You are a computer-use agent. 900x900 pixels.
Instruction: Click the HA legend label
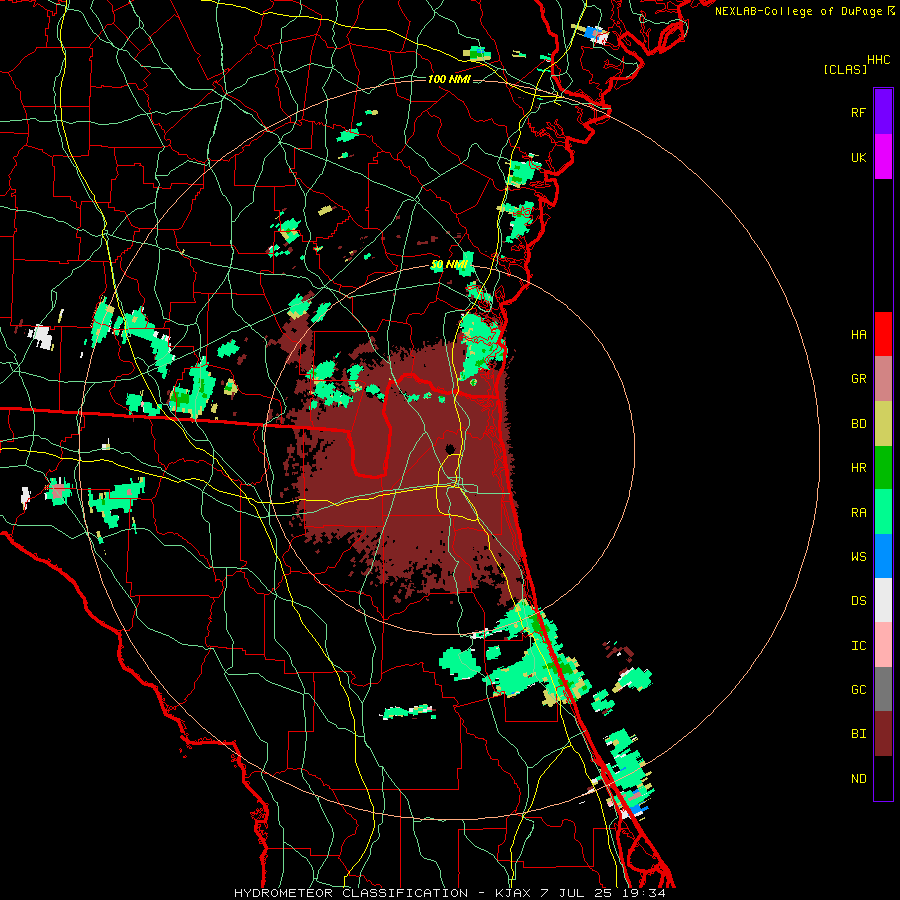point(858,334)
